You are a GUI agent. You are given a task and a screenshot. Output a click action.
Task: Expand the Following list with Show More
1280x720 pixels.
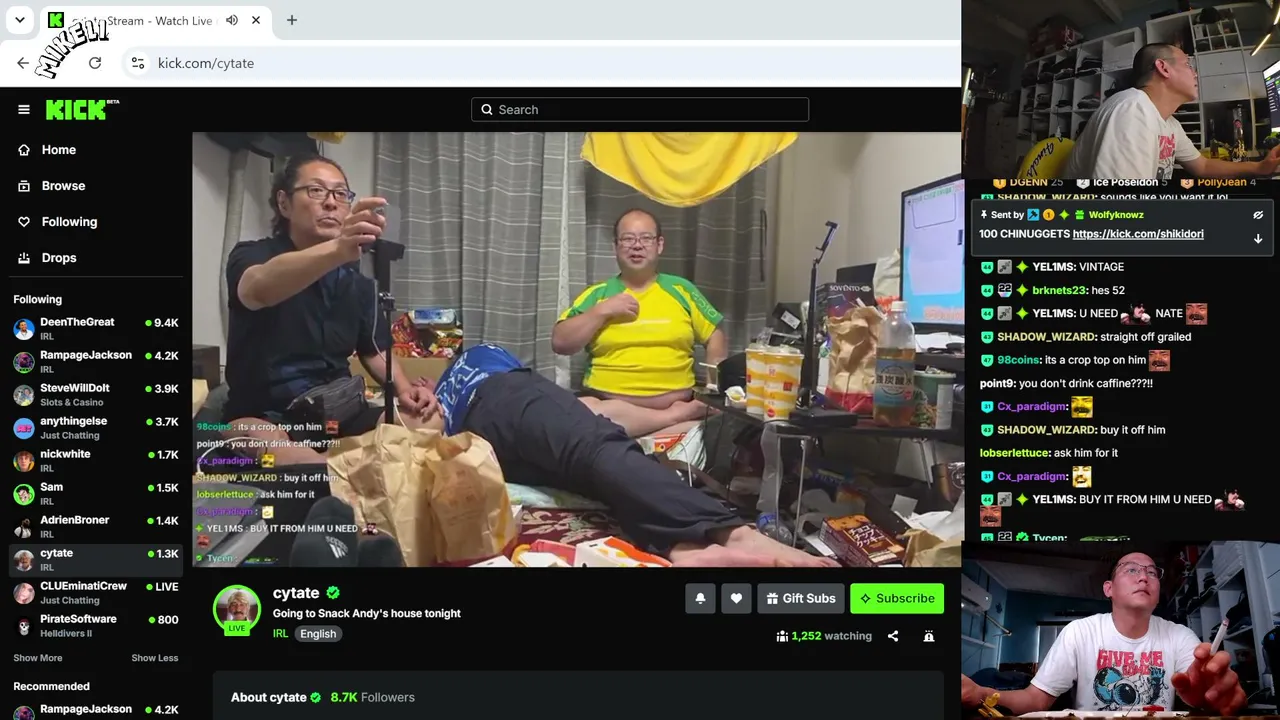tap(38, 658)
